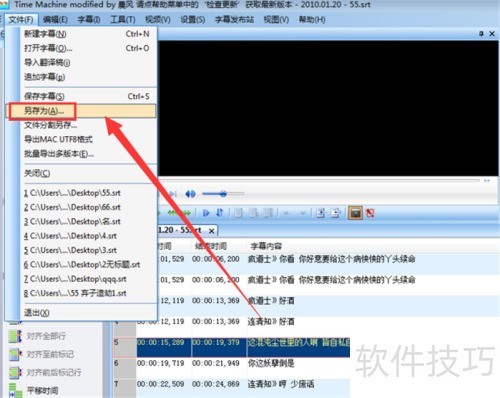Open the 文件(F) menu
500x398 pixels.
point(21,19)
